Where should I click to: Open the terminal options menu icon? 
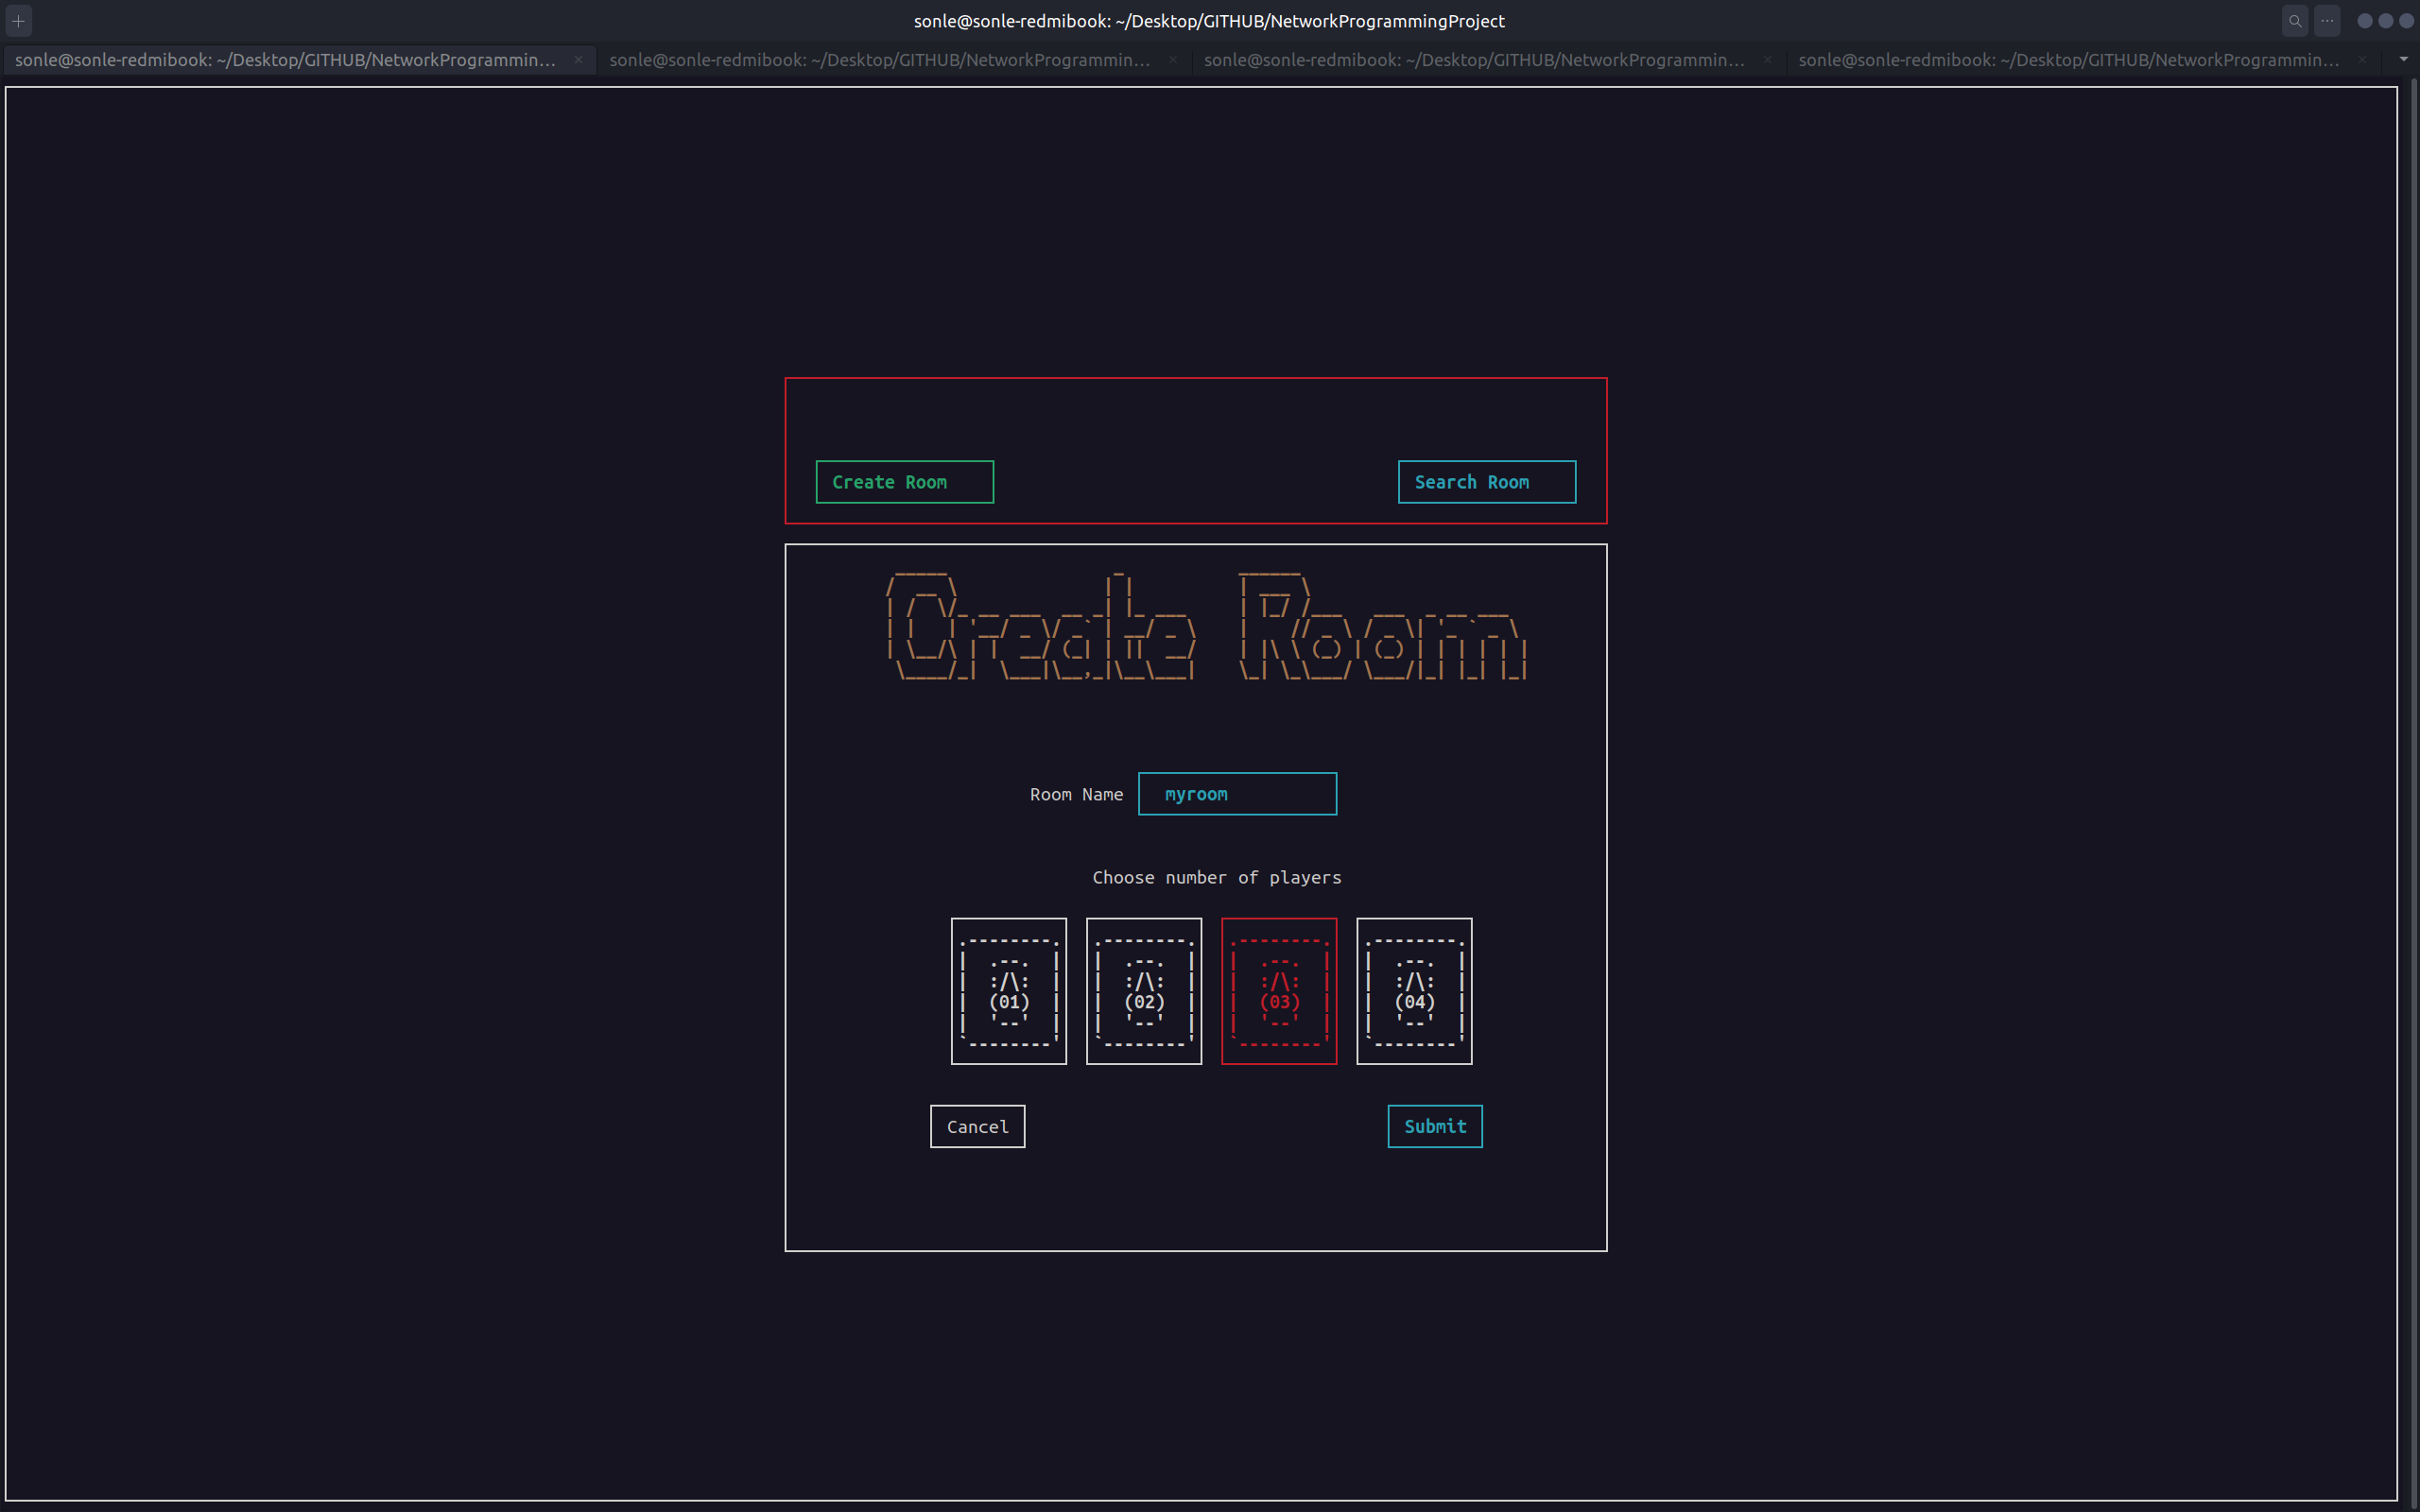pyautogui.click(x=2327, y=21)
